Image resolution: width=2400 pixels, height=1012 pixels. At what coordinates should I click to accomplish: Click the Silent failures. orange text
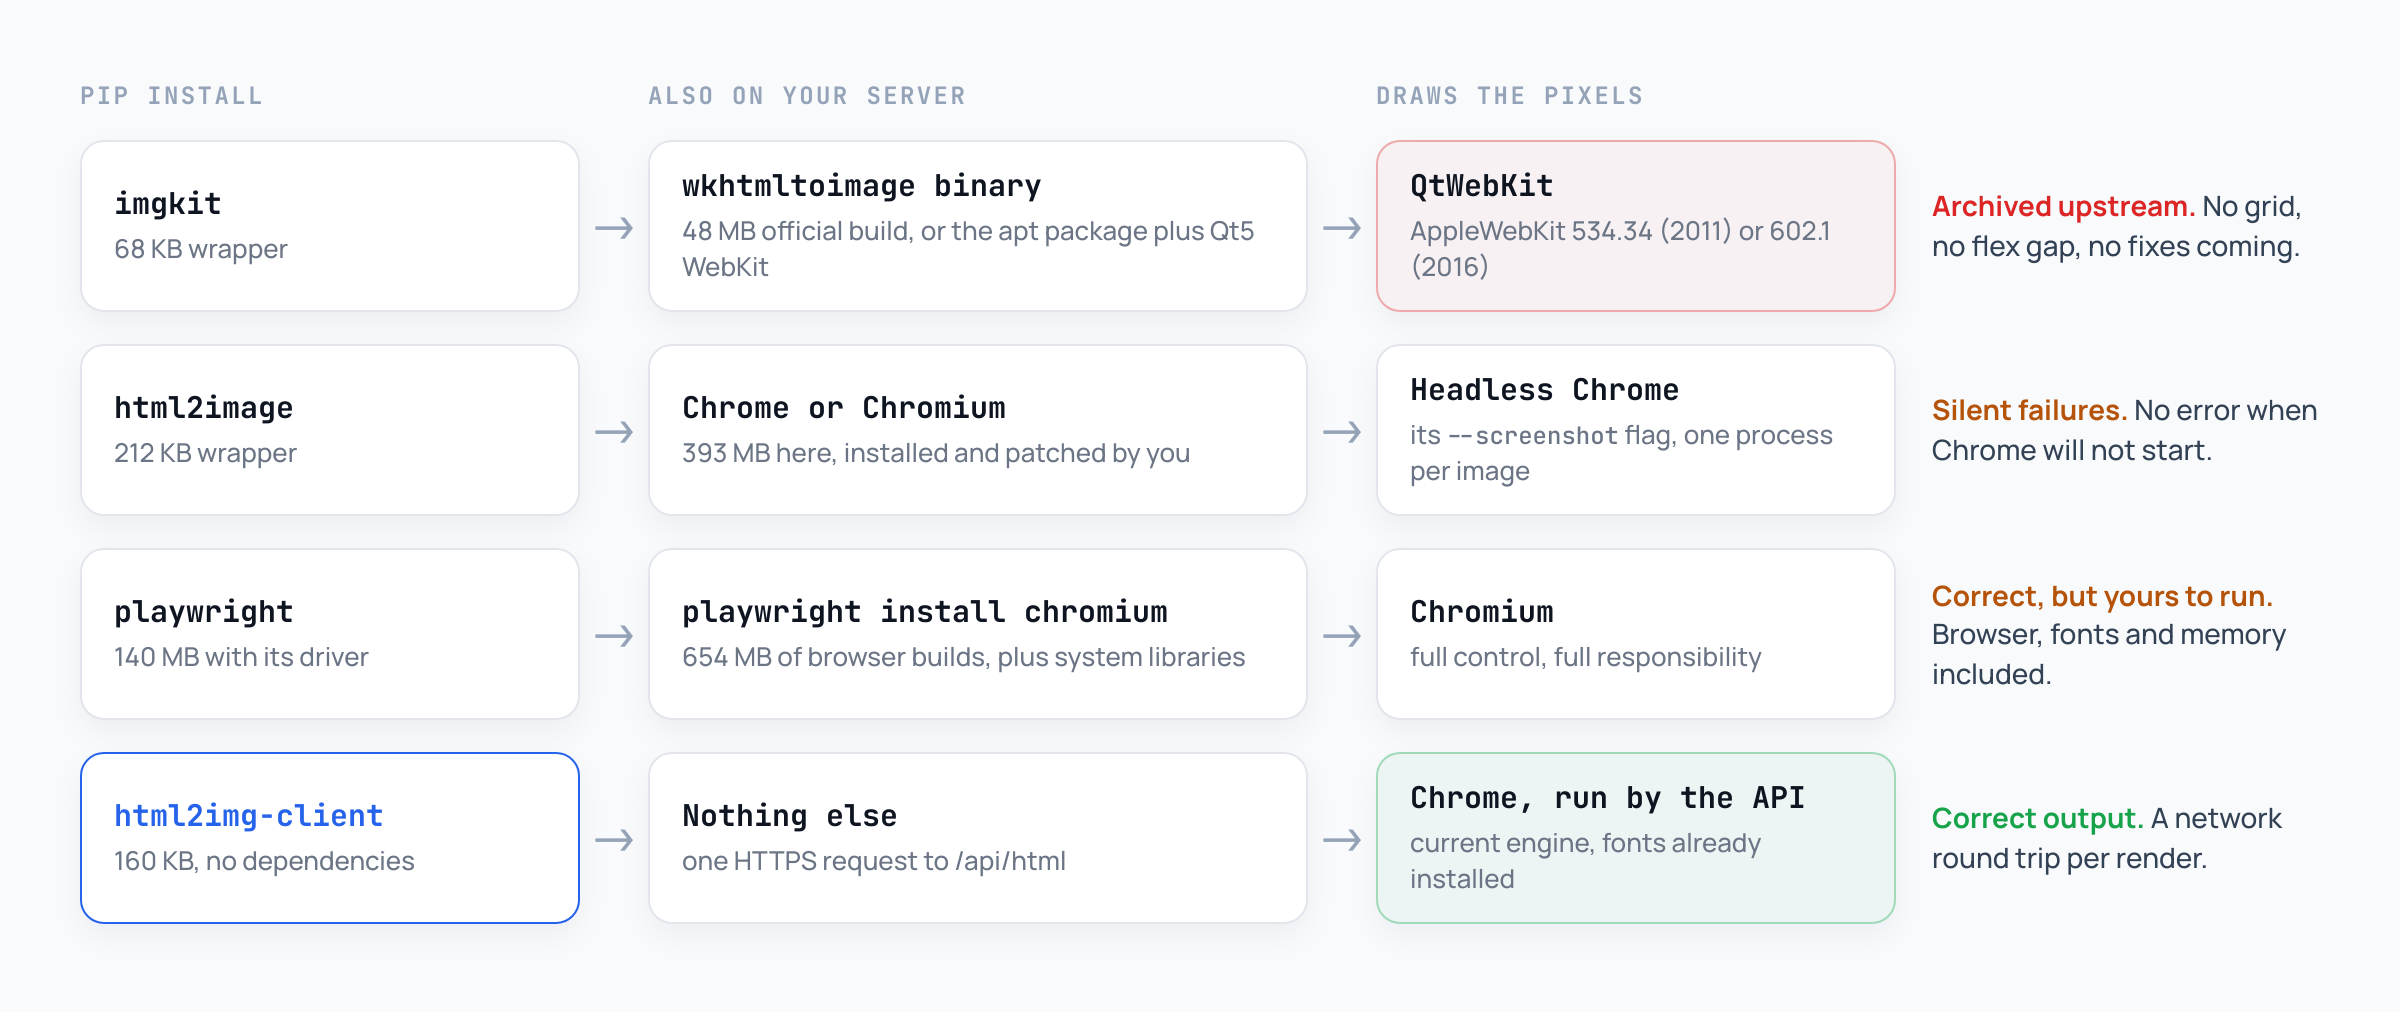click(x=2029, y=410)
